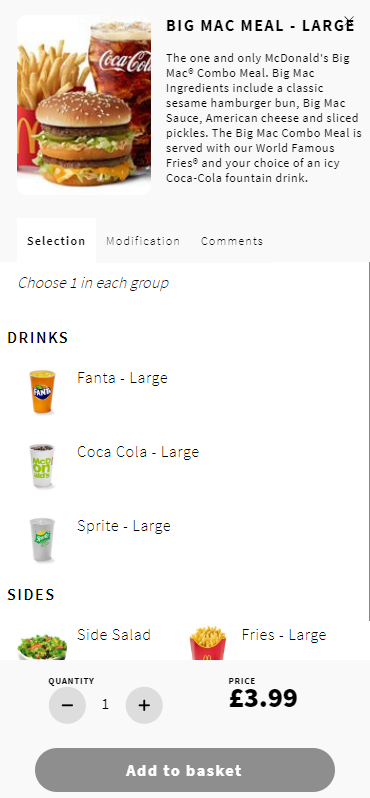
Task: Click the quantity value field
Action: 105,704
